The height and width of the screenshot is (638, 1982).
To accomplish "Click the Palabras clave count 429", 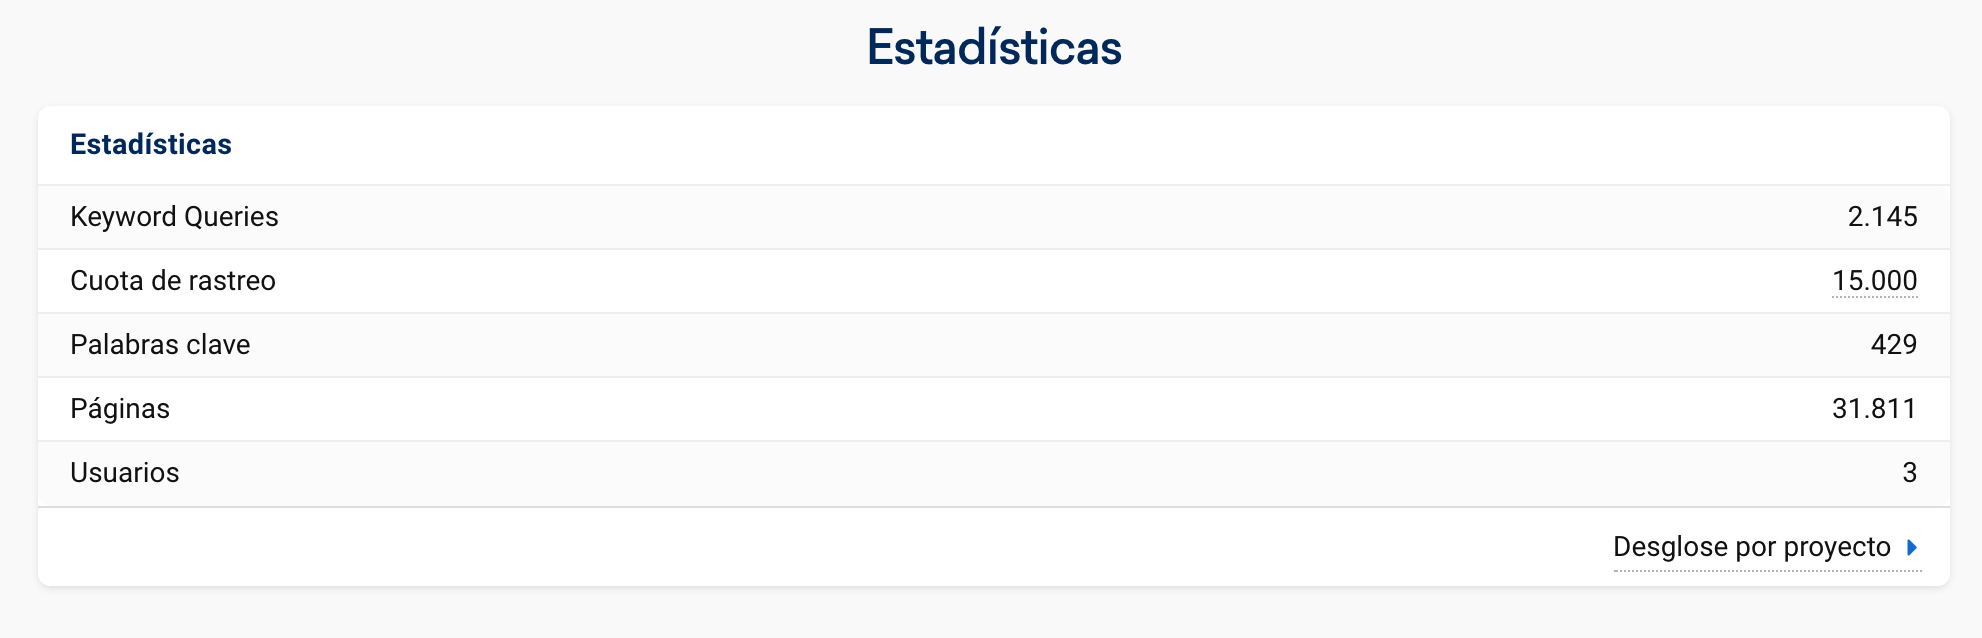I will point(1893,345).
